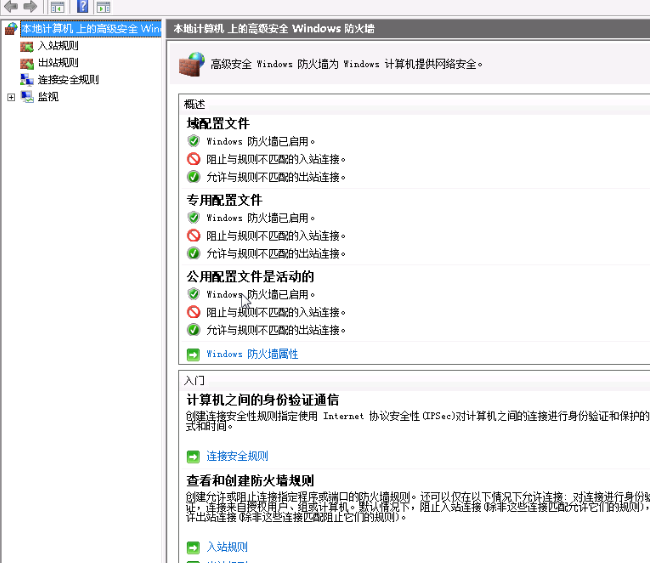The image size is (650, 563).
Task: Open the Windows 防火墙属性 link
Action: point(252,354)
